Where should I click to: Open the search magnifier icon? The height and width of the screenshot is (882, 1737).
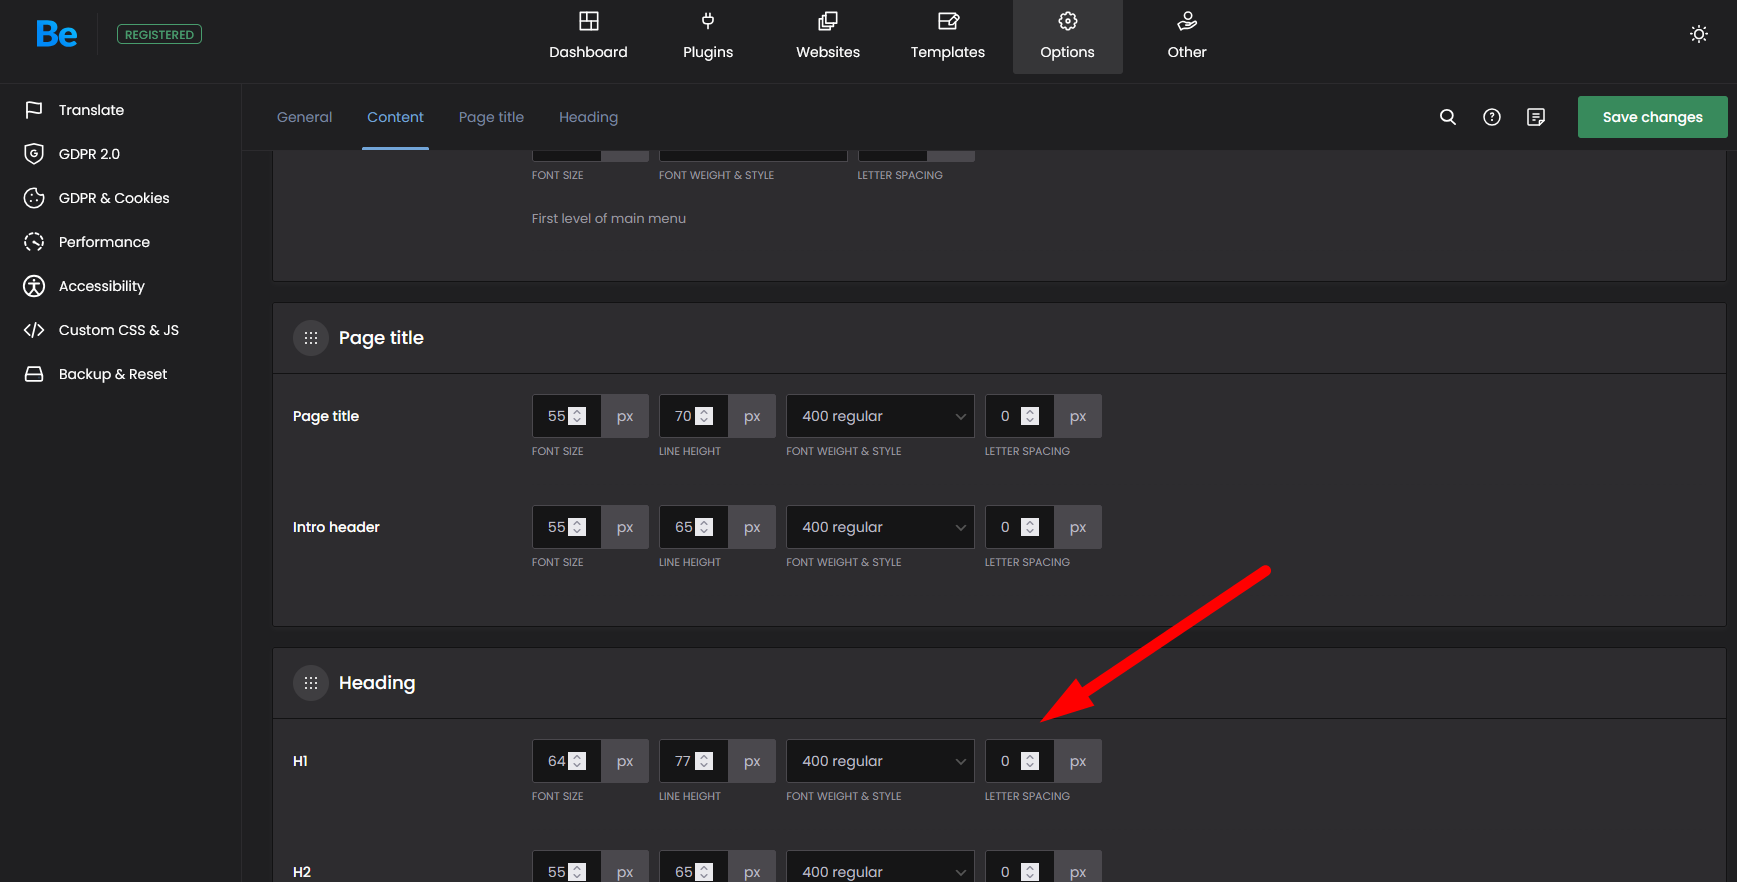point(1447,117)
